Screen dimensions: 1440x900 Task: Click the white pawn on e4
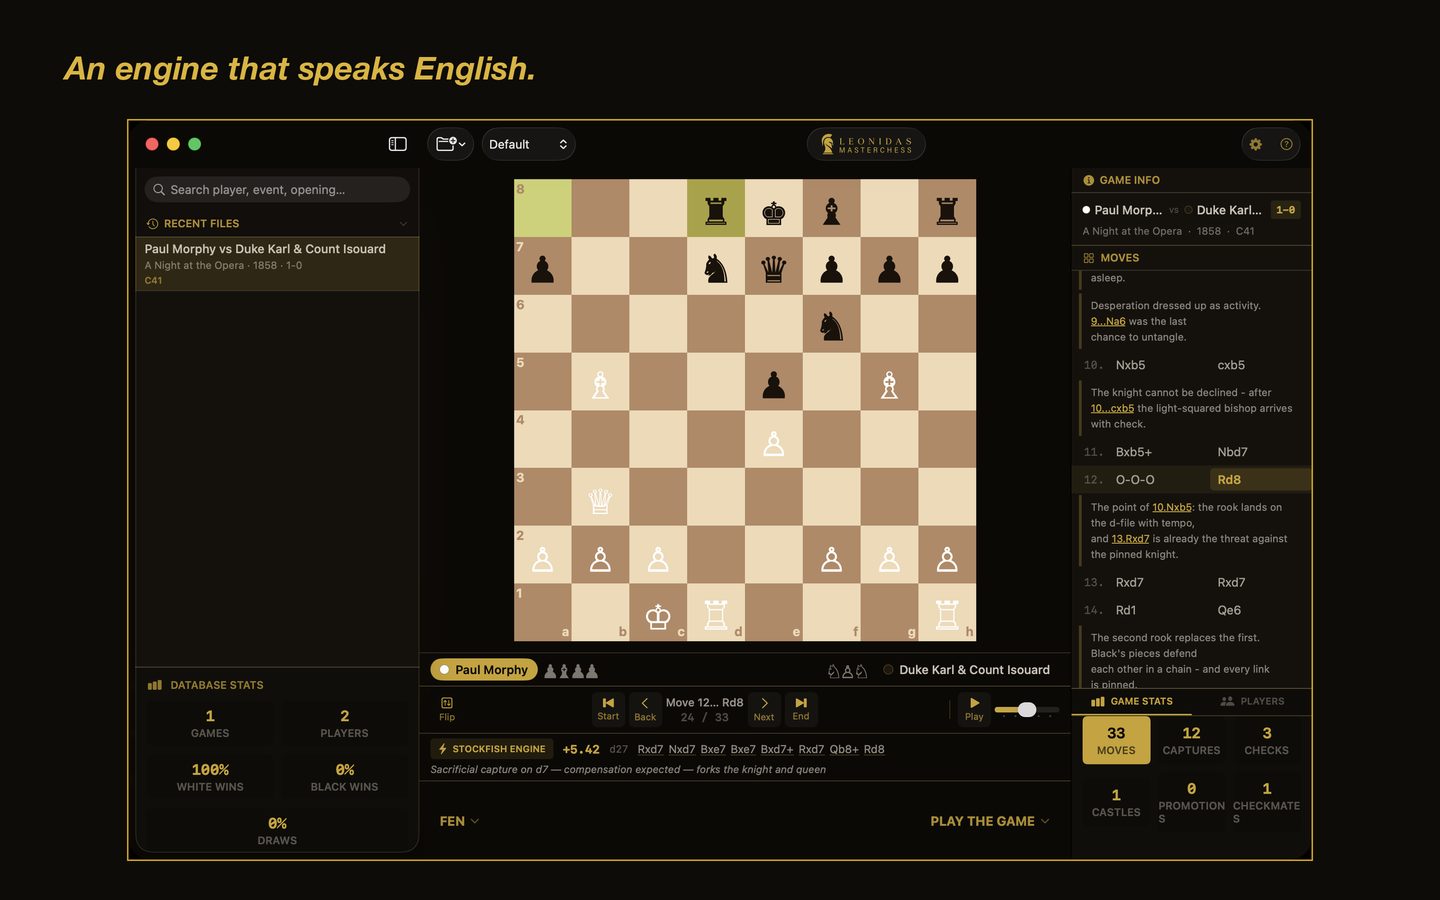(x=774, y=441)
